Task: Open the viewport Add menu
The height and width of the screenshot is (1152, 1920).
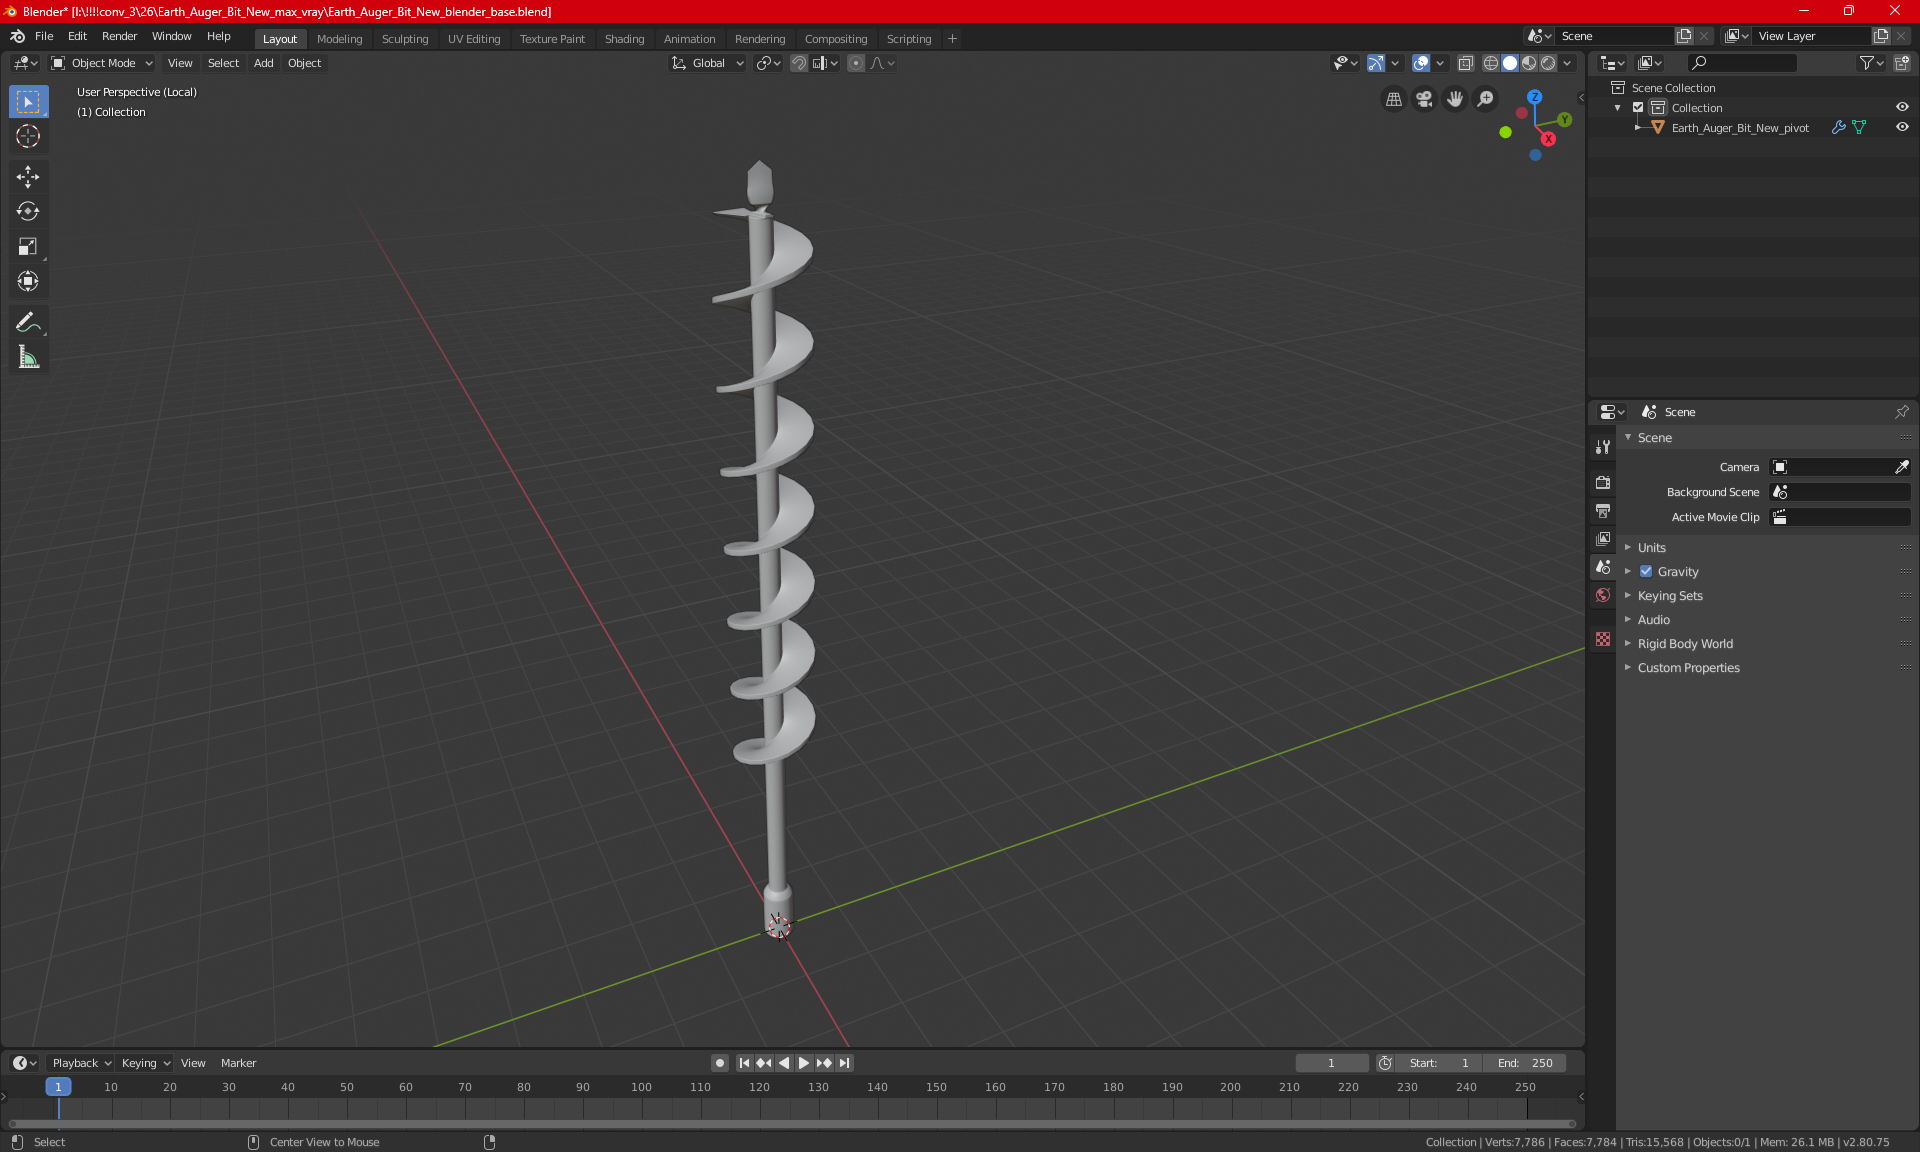Action: coord(263,63)
